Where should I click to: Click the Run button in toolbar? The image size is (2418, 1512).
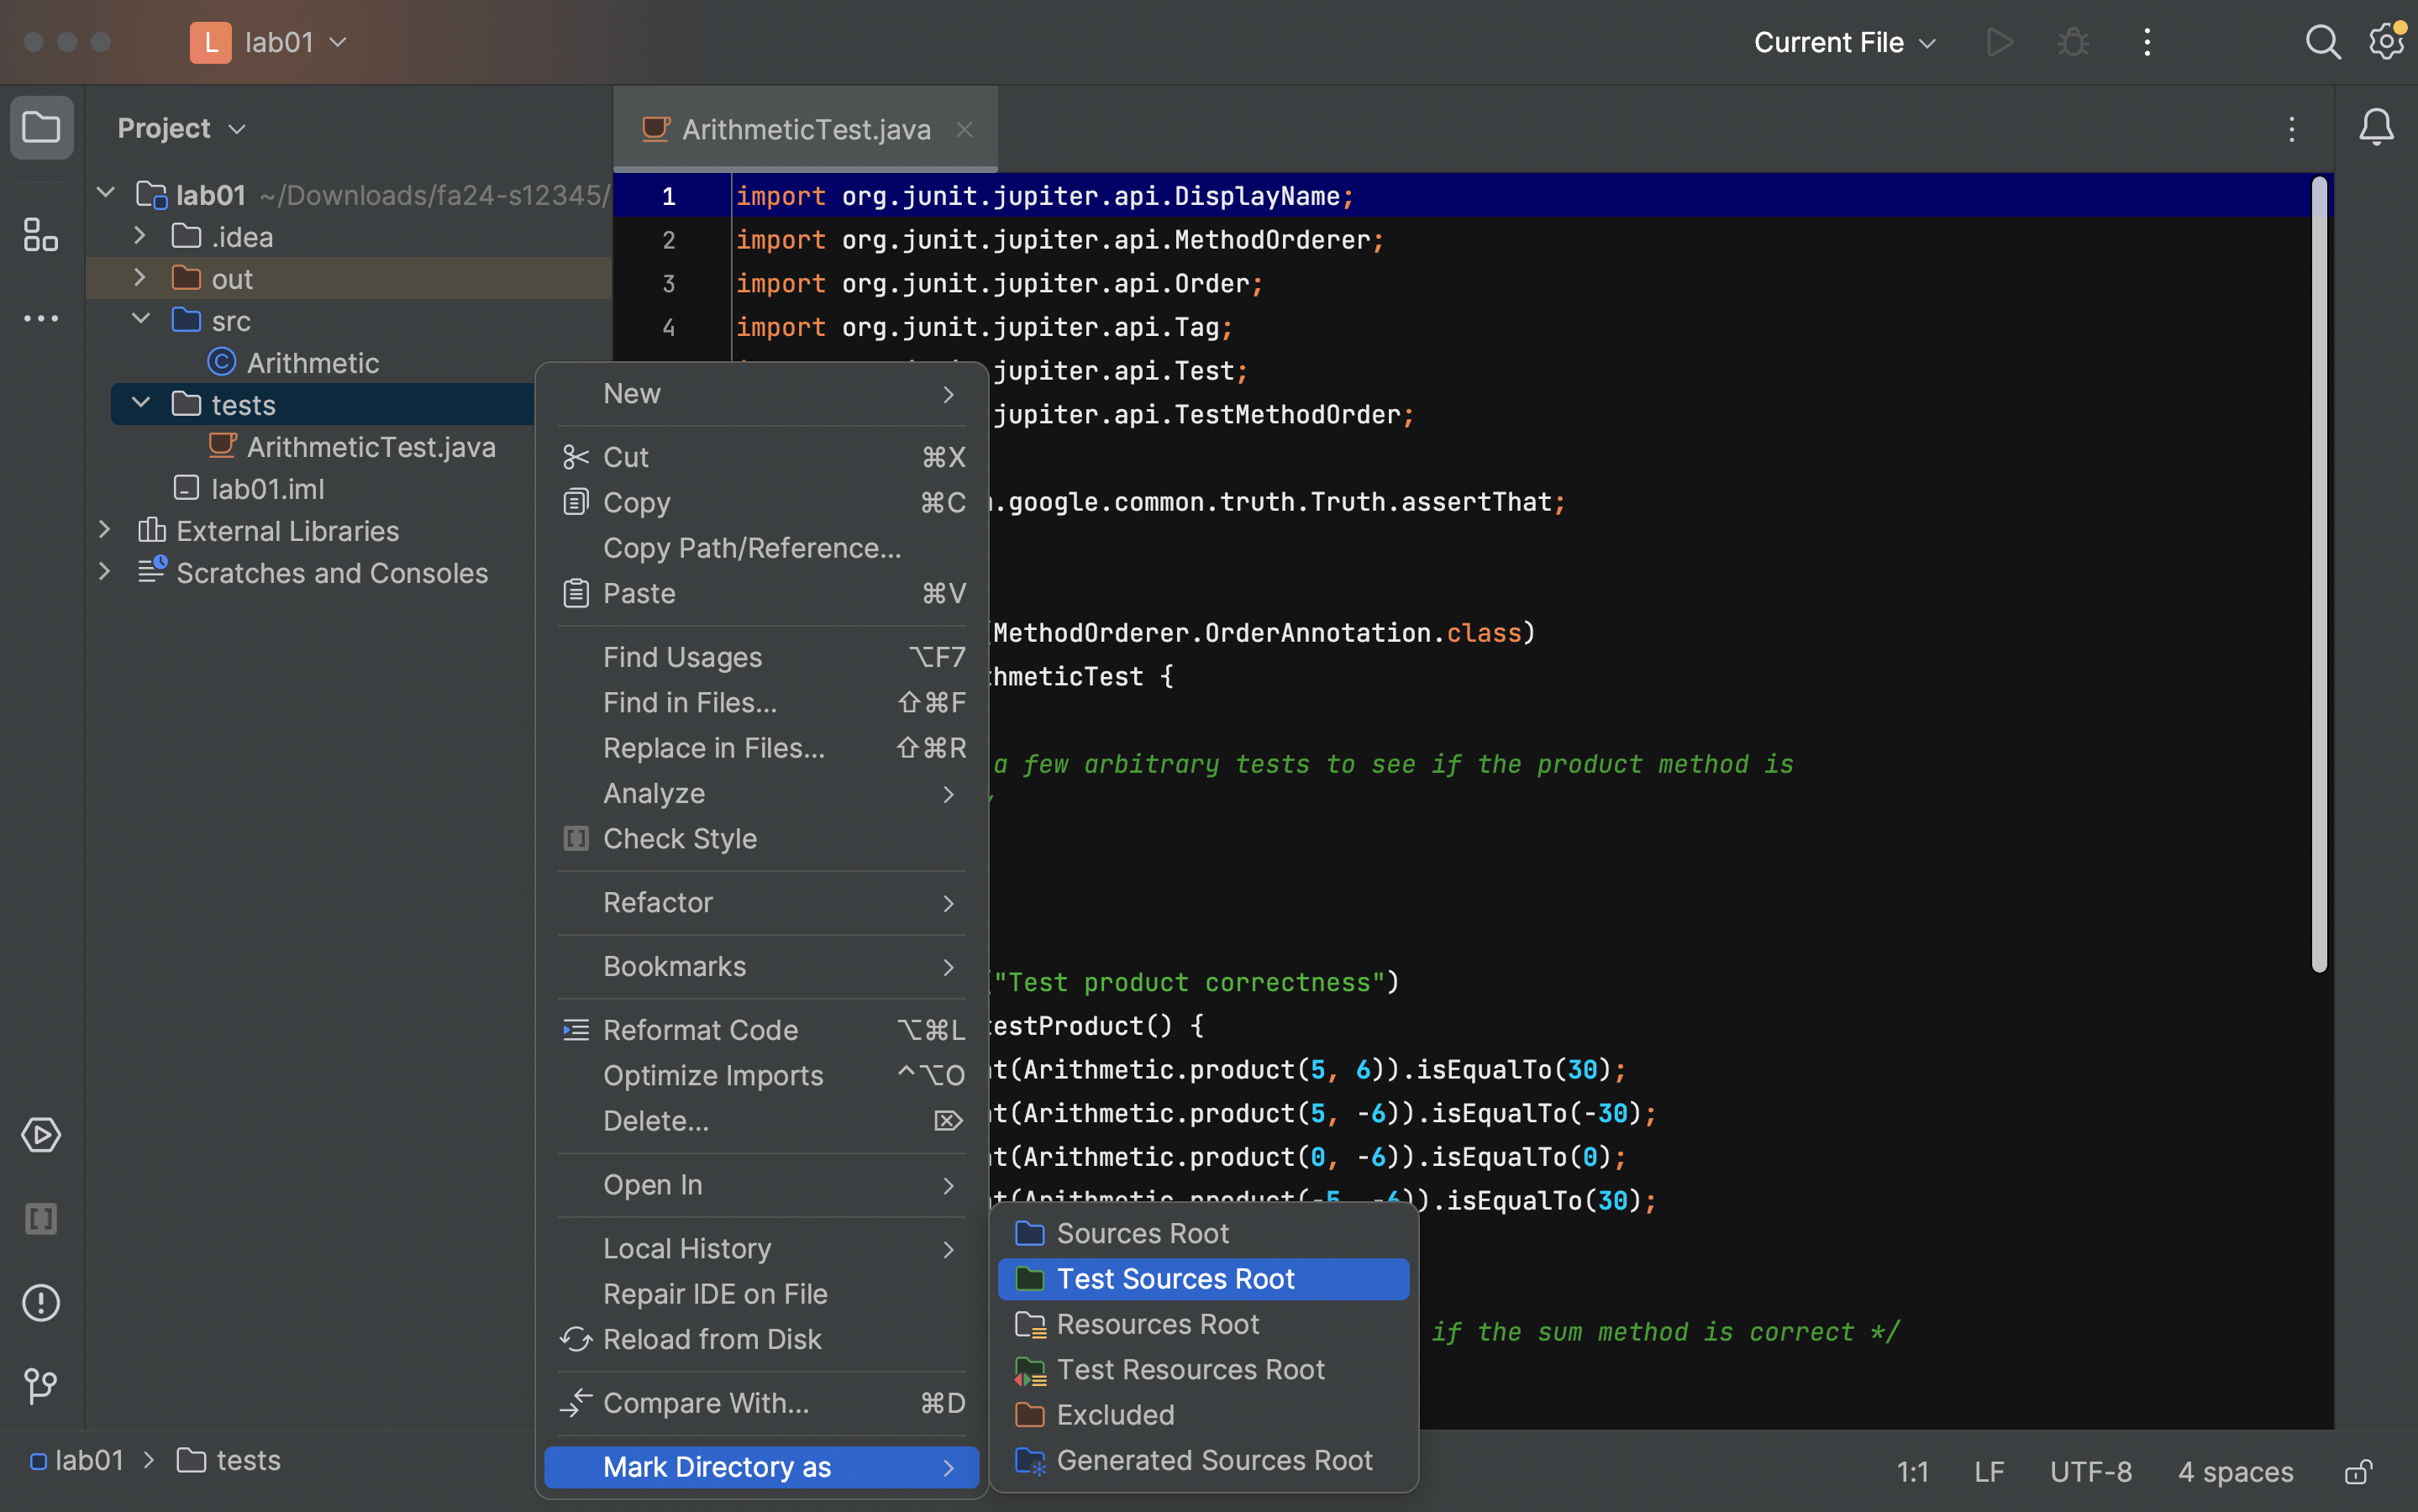click(x=2000, y=42)
